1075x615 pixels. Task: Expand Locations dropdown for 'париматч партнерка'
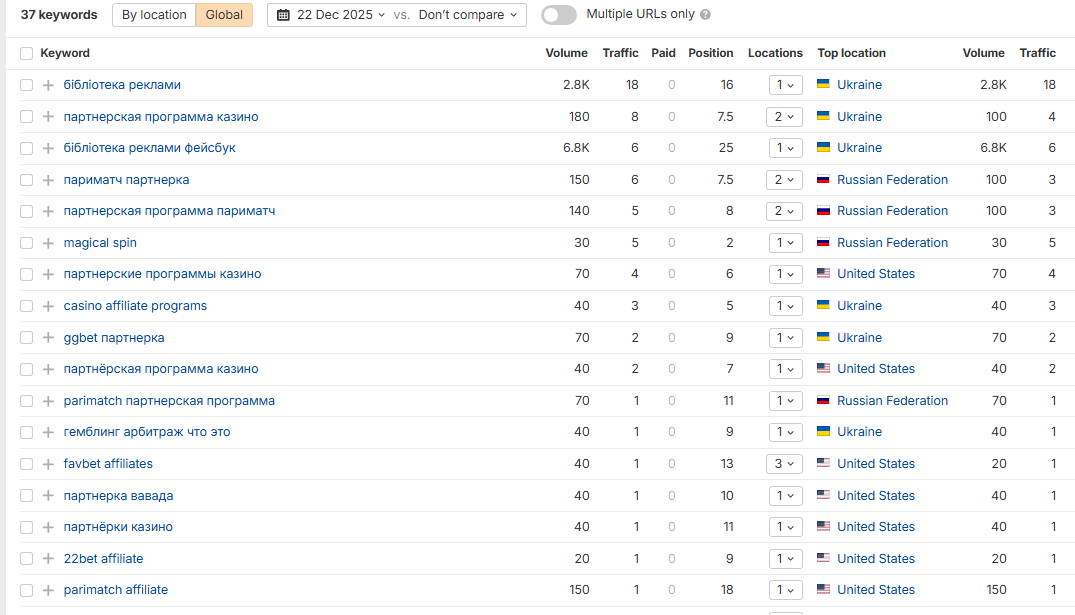click(784, 180)
